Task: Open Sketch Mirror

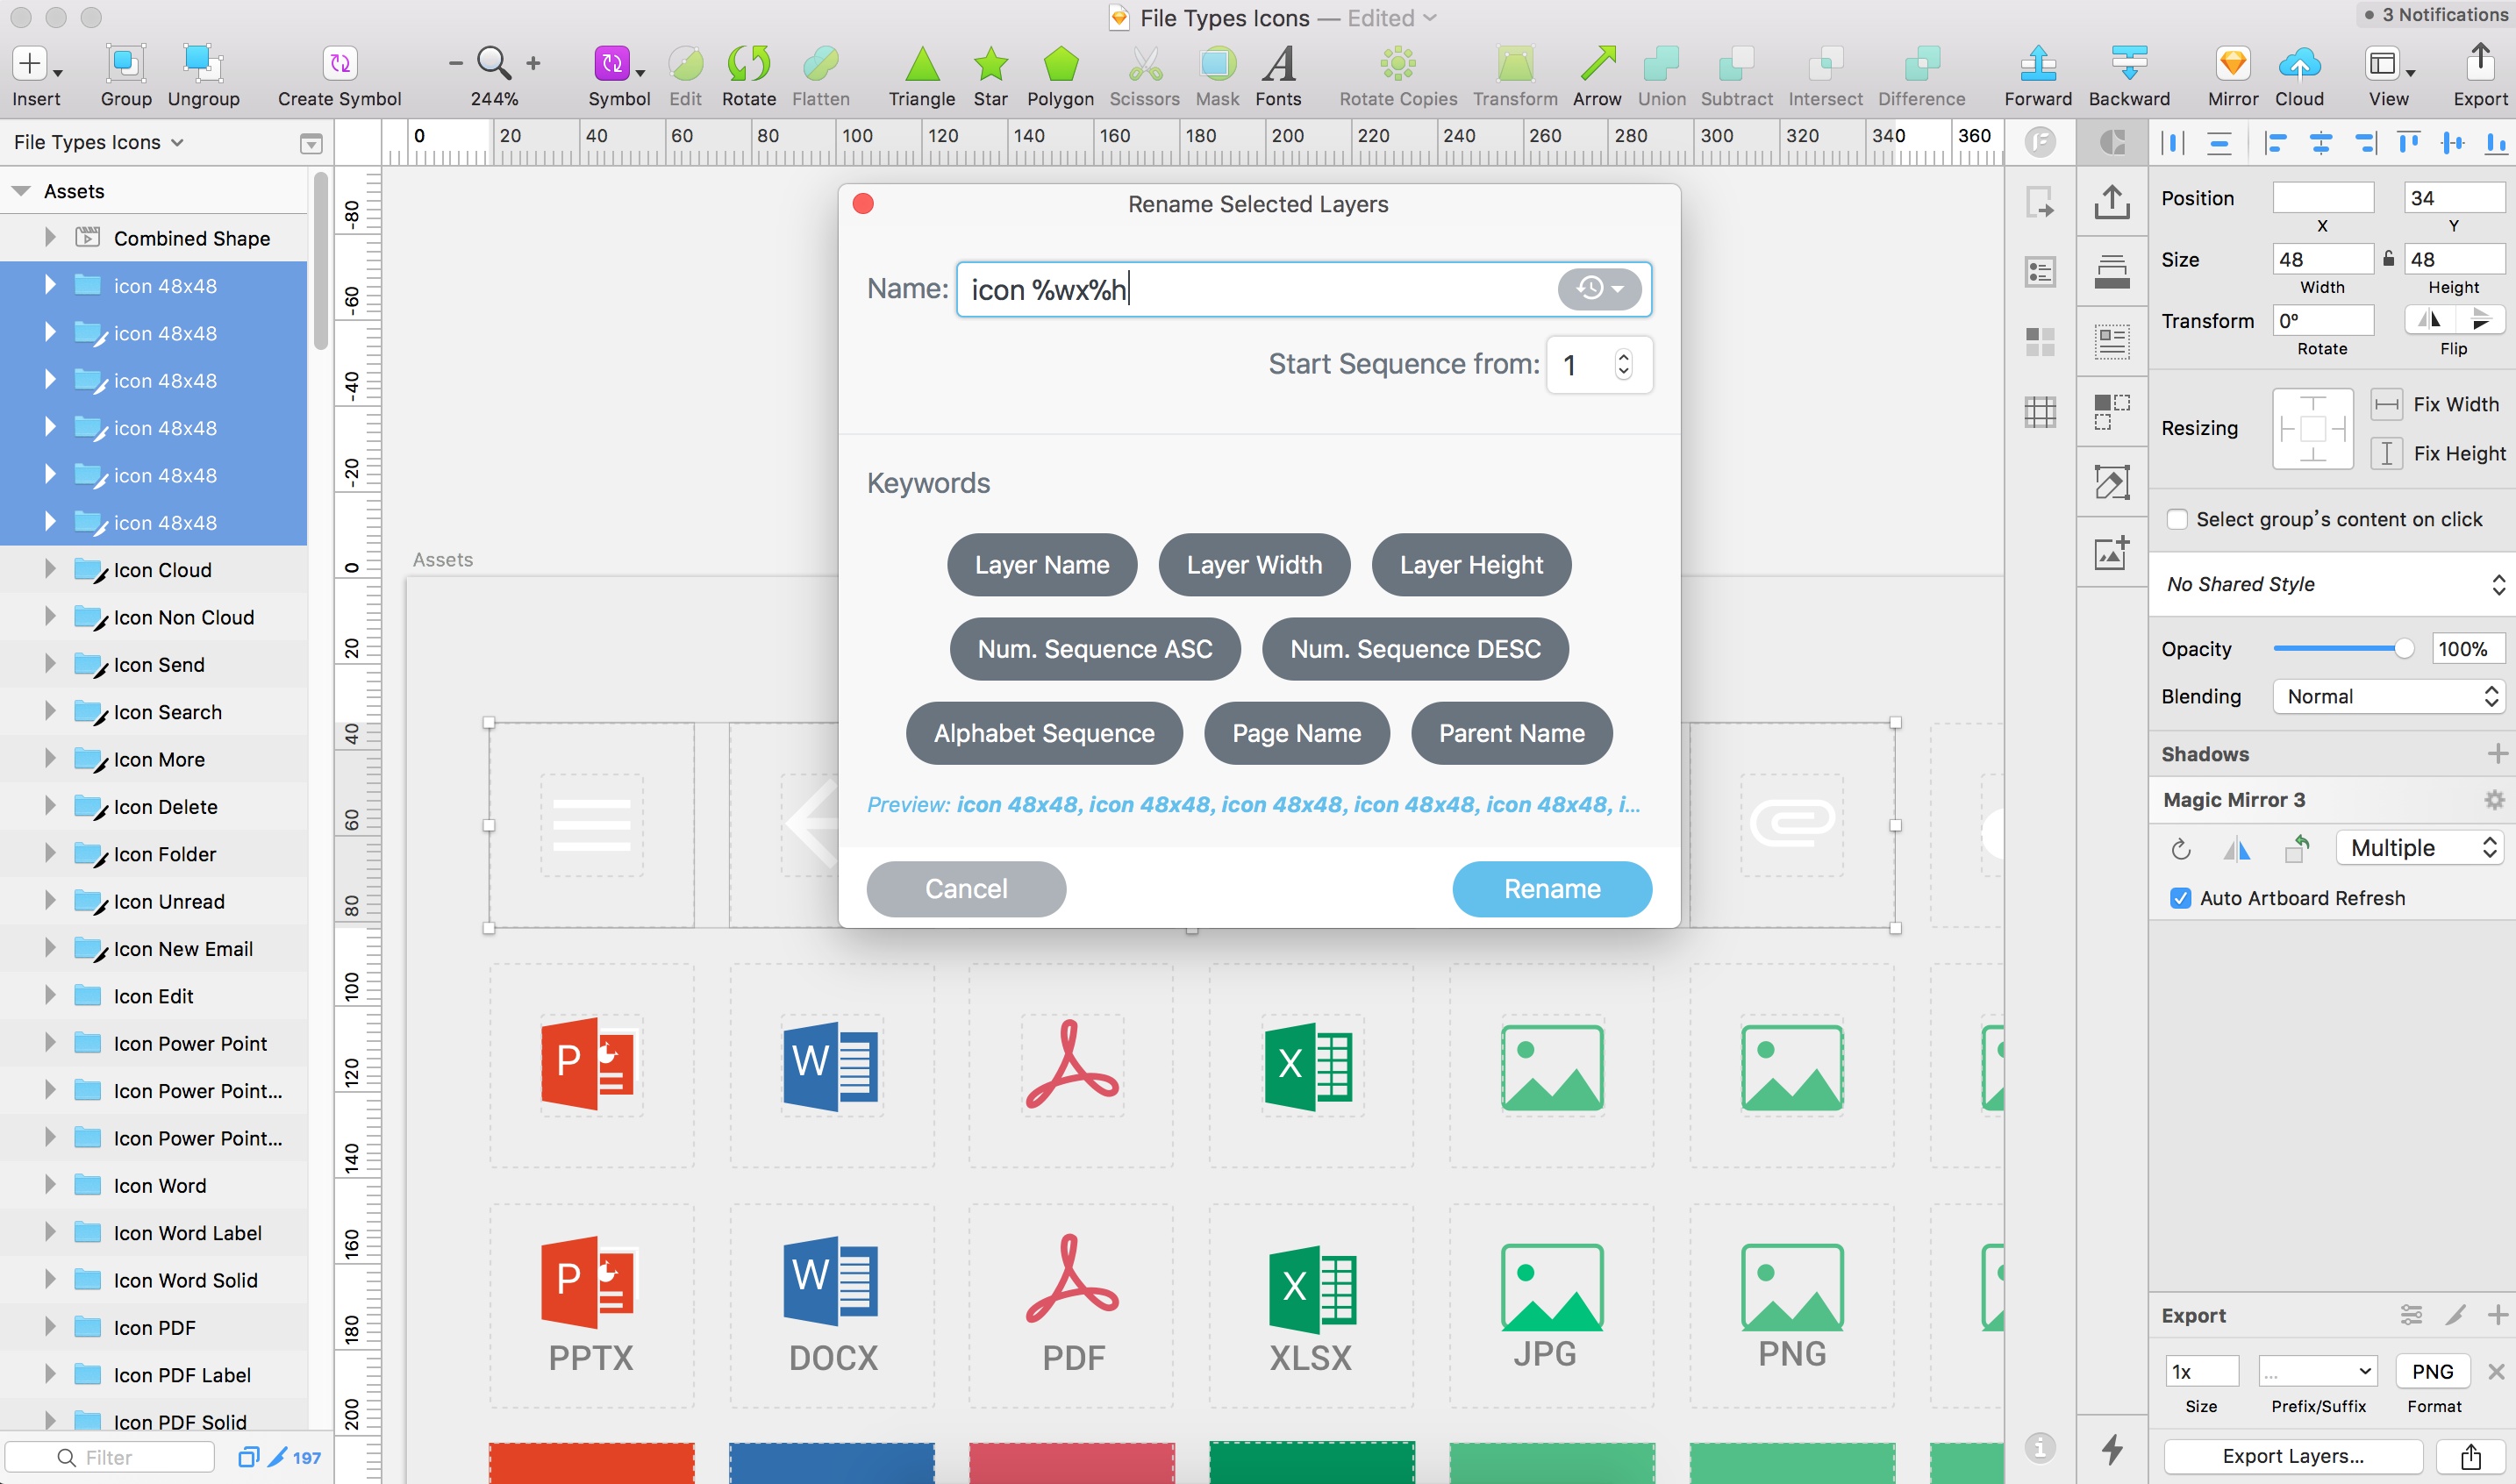Action: tap(2232, 64)
